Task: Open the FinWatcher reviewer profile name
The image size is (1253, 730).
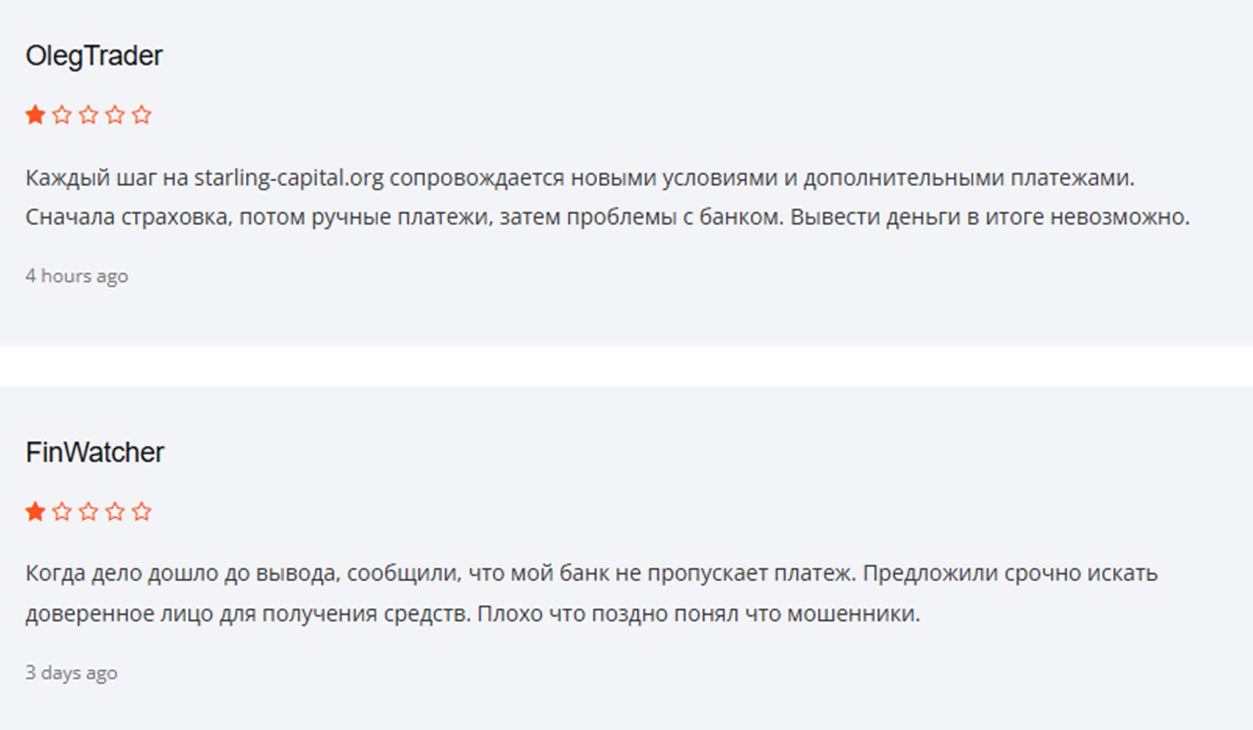Action: (x=95, y=453)
